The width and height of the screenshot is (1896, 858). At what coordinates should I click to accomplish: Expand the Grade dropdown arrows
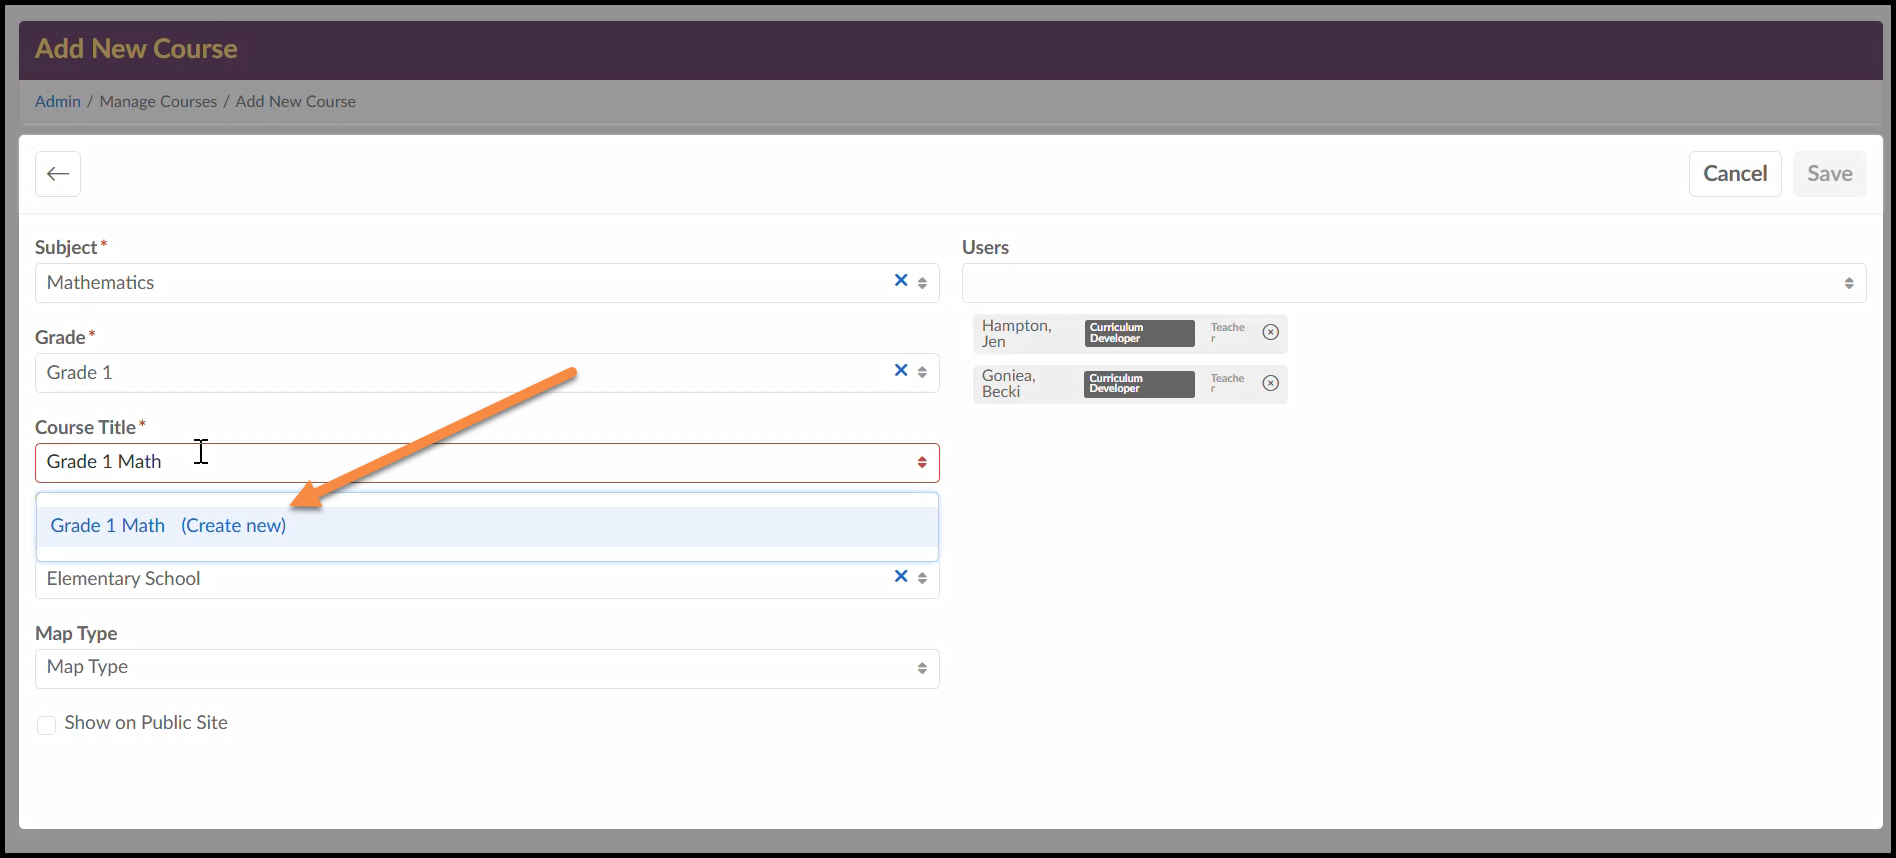[922, 373]
